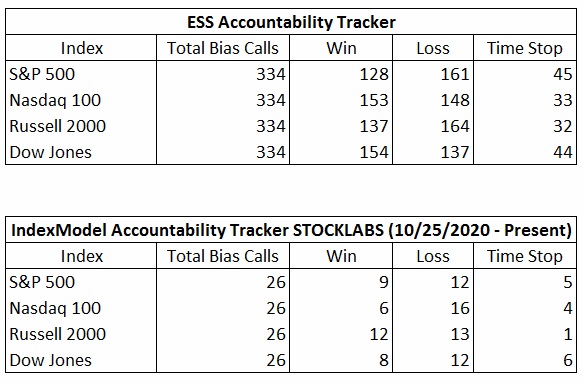Select the IndexModel Accountability Tracker STOCKLABS title cell
584x384 pixels.
291,230
